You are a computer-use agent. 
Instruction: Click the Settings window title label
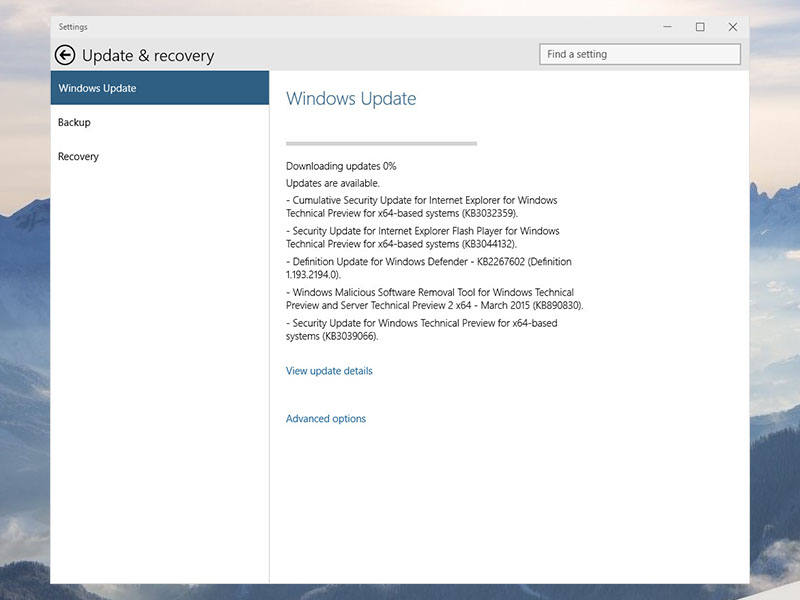(73, 27)
